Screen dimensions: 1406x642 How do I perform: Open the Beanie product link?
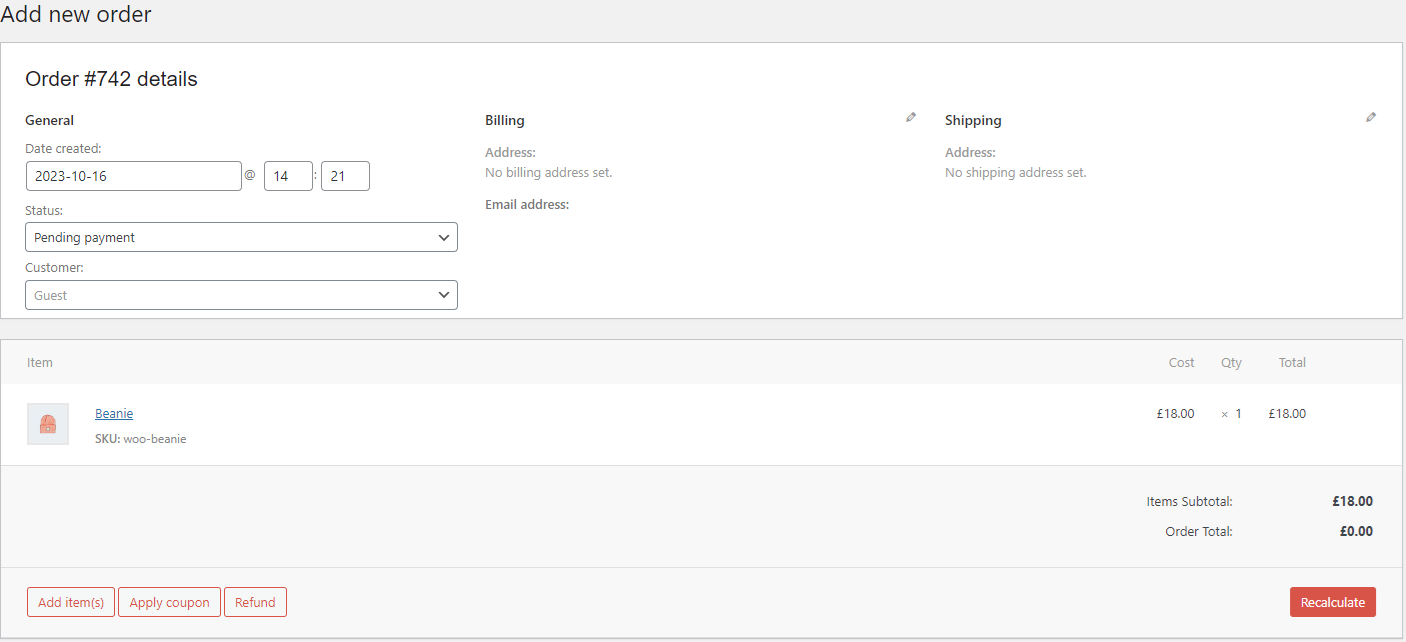pyautogui.click(x=114, y=413)
